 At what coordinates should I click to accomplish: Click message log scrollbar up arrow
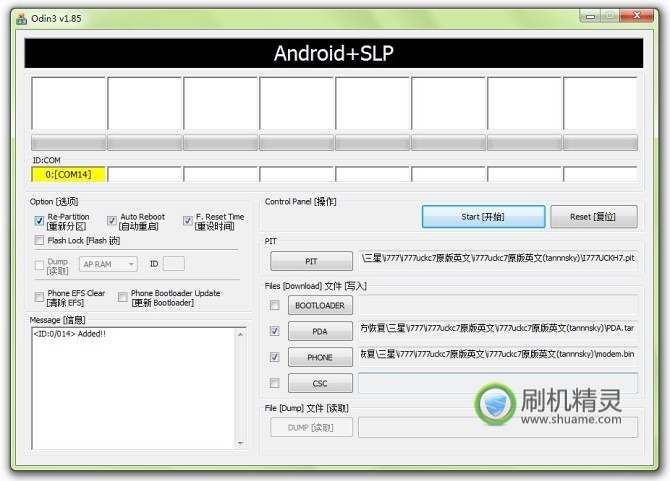(x=241, y=334)
